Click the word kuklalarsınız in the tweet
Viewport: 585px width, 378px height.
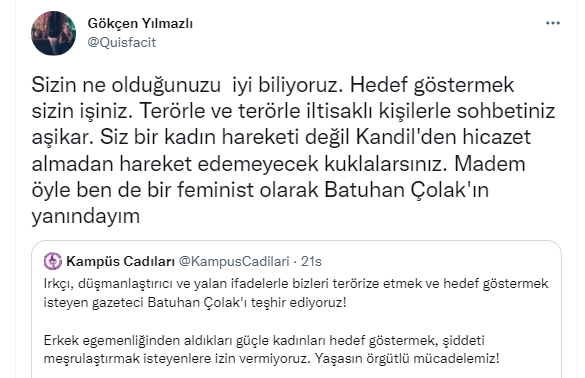(x=386, y=163)
